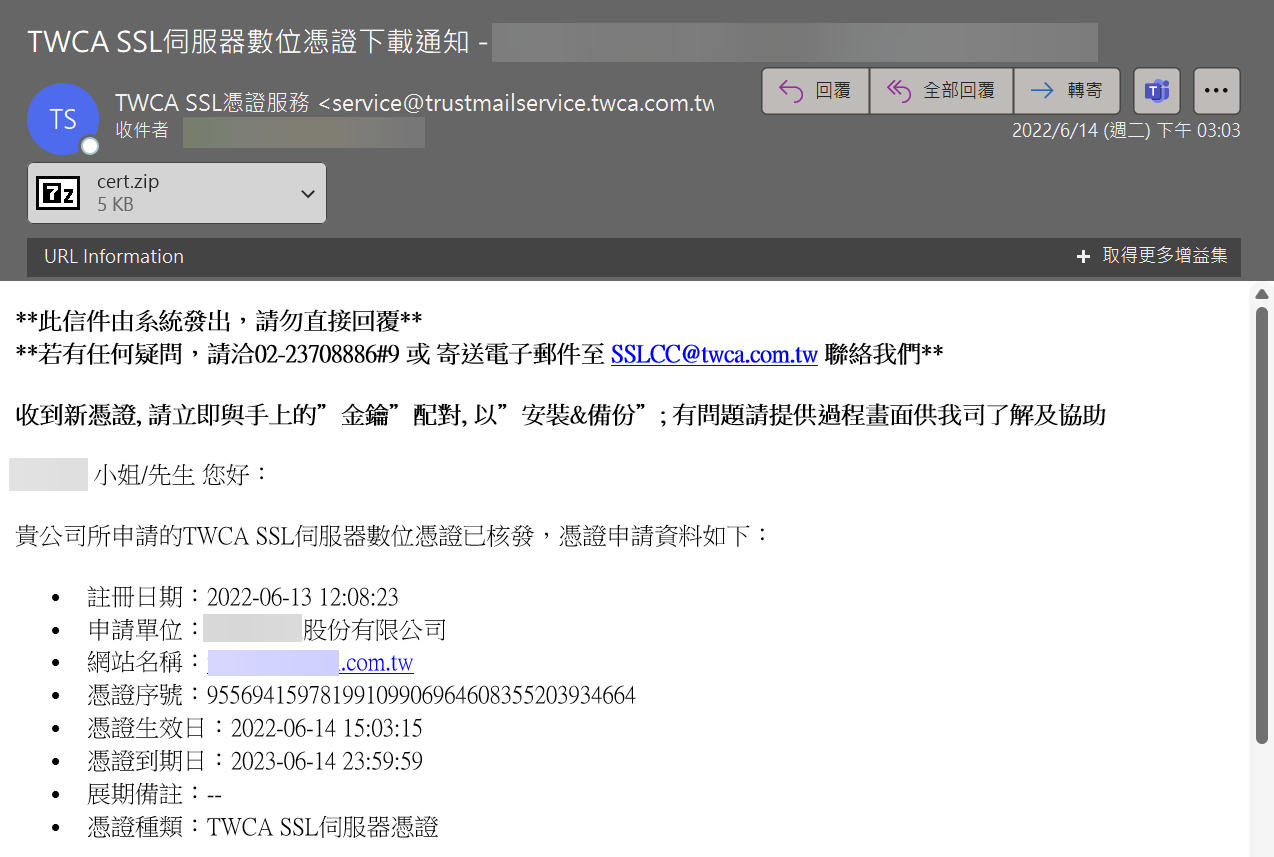
Task: Expand the cert.zip attachment dropdown arrow
Action: pyautogui.click(x=308, y=194)
